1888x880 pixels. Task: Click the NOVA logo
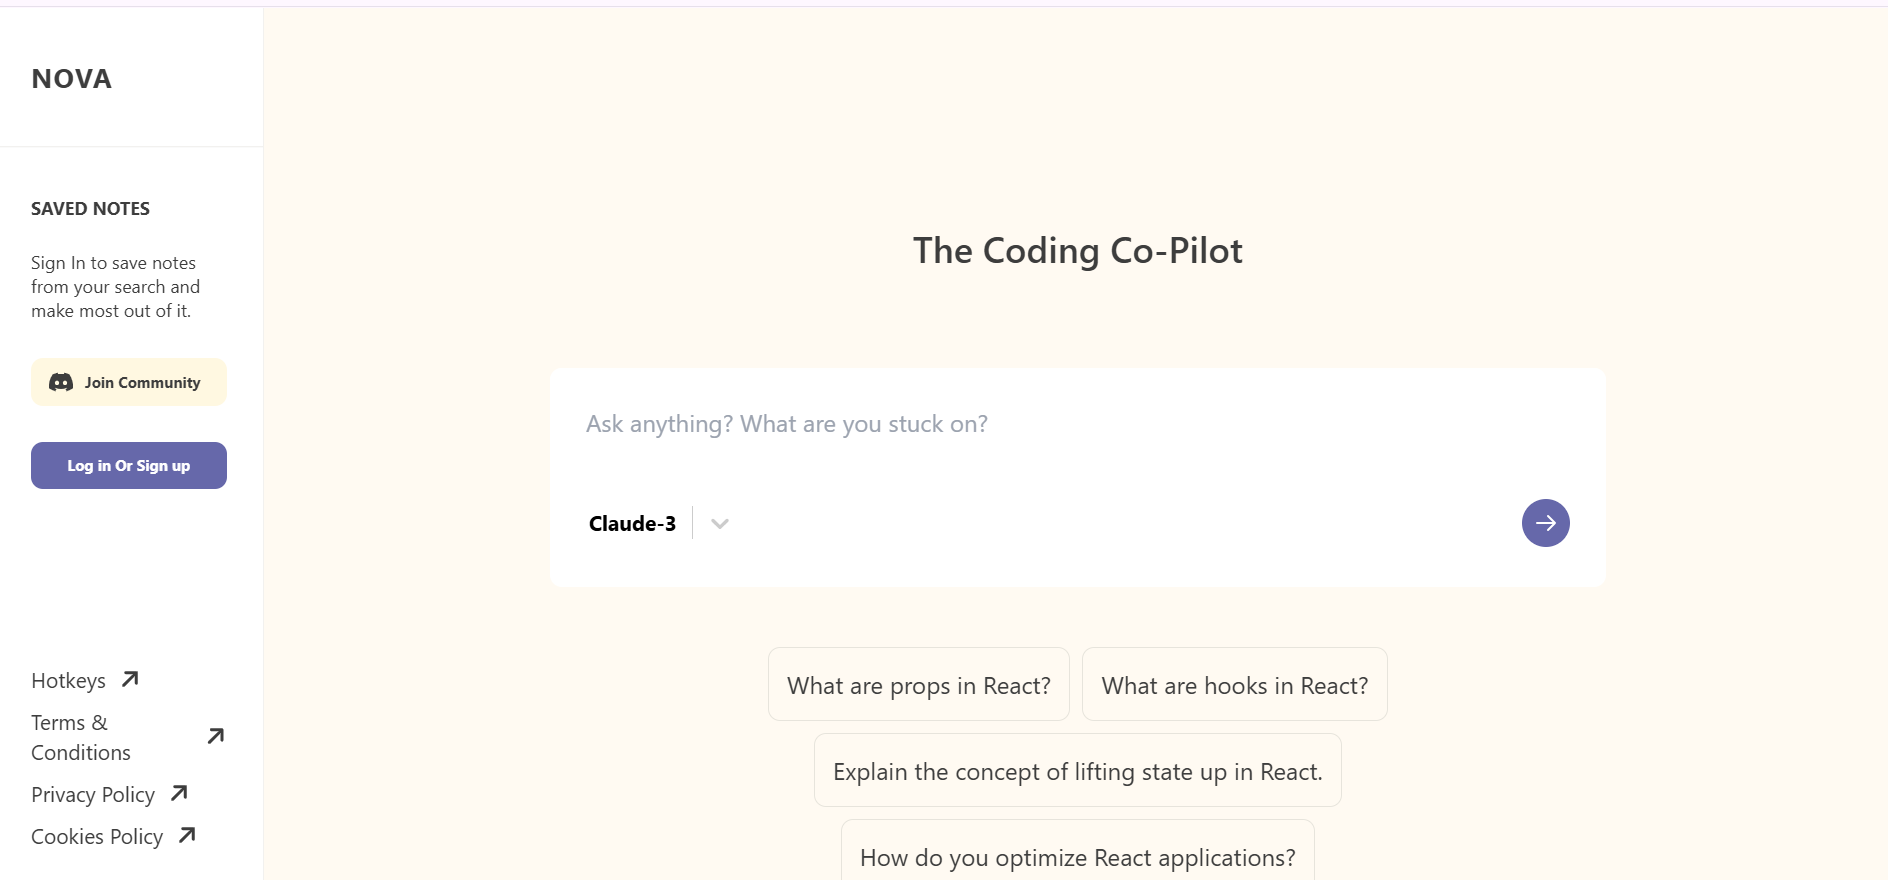pos(72,79)
